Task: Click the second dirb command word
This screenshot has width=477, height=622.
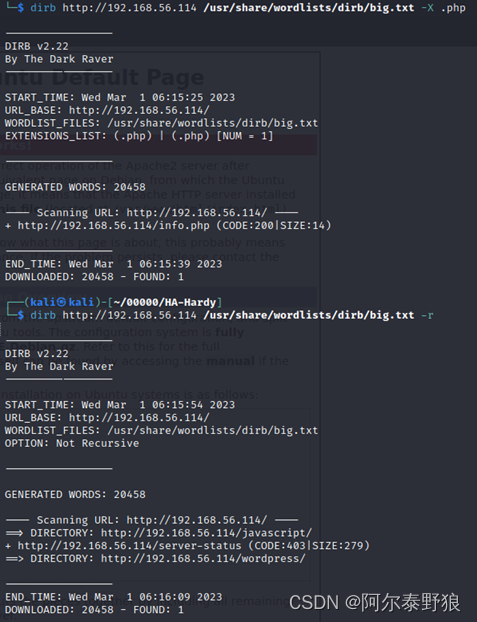Action: click(x=43, y=315)
